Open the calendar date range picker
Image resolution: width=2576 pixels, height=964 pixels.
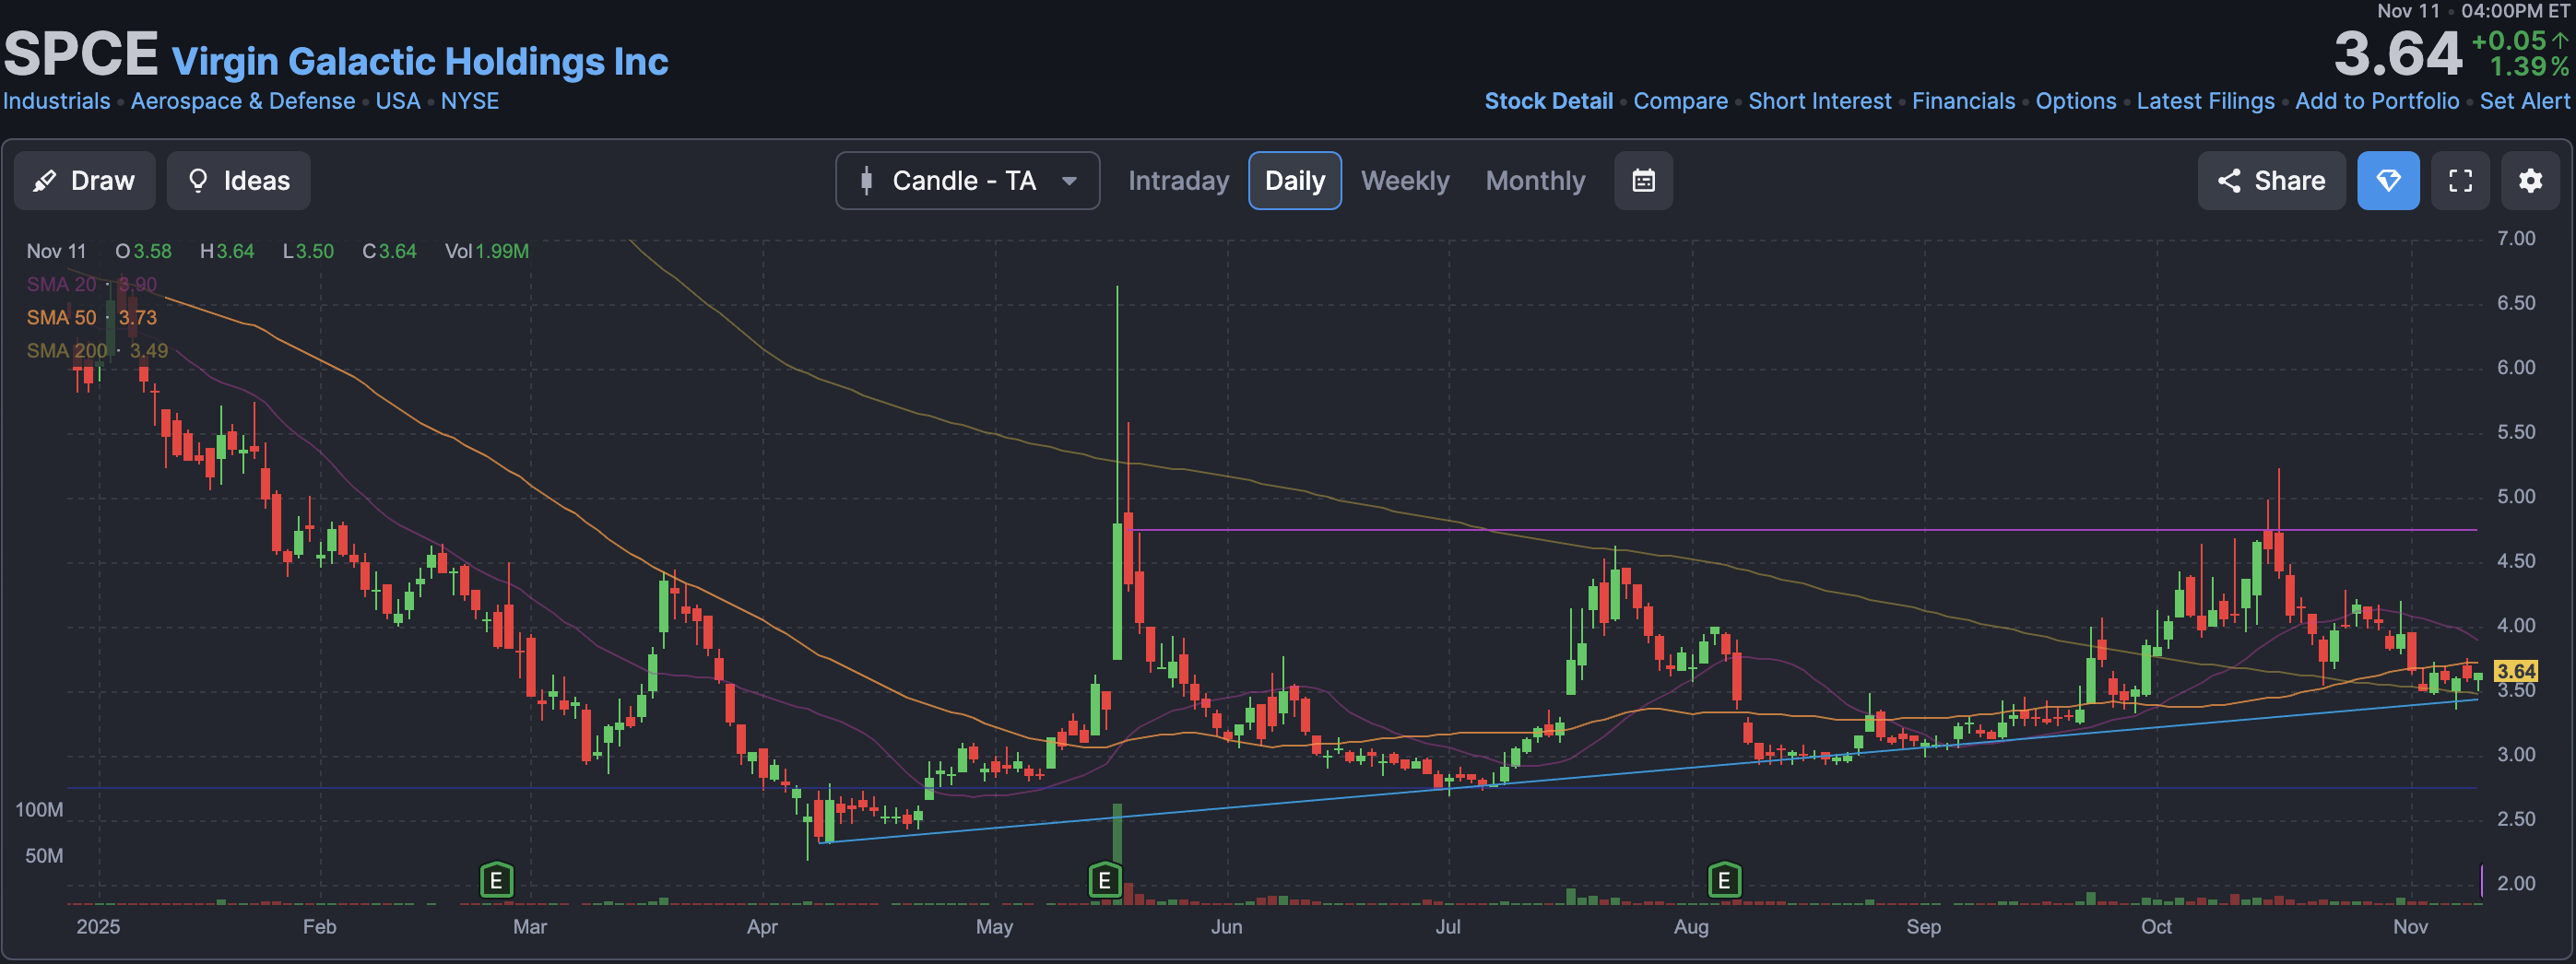pos(1643,181)
